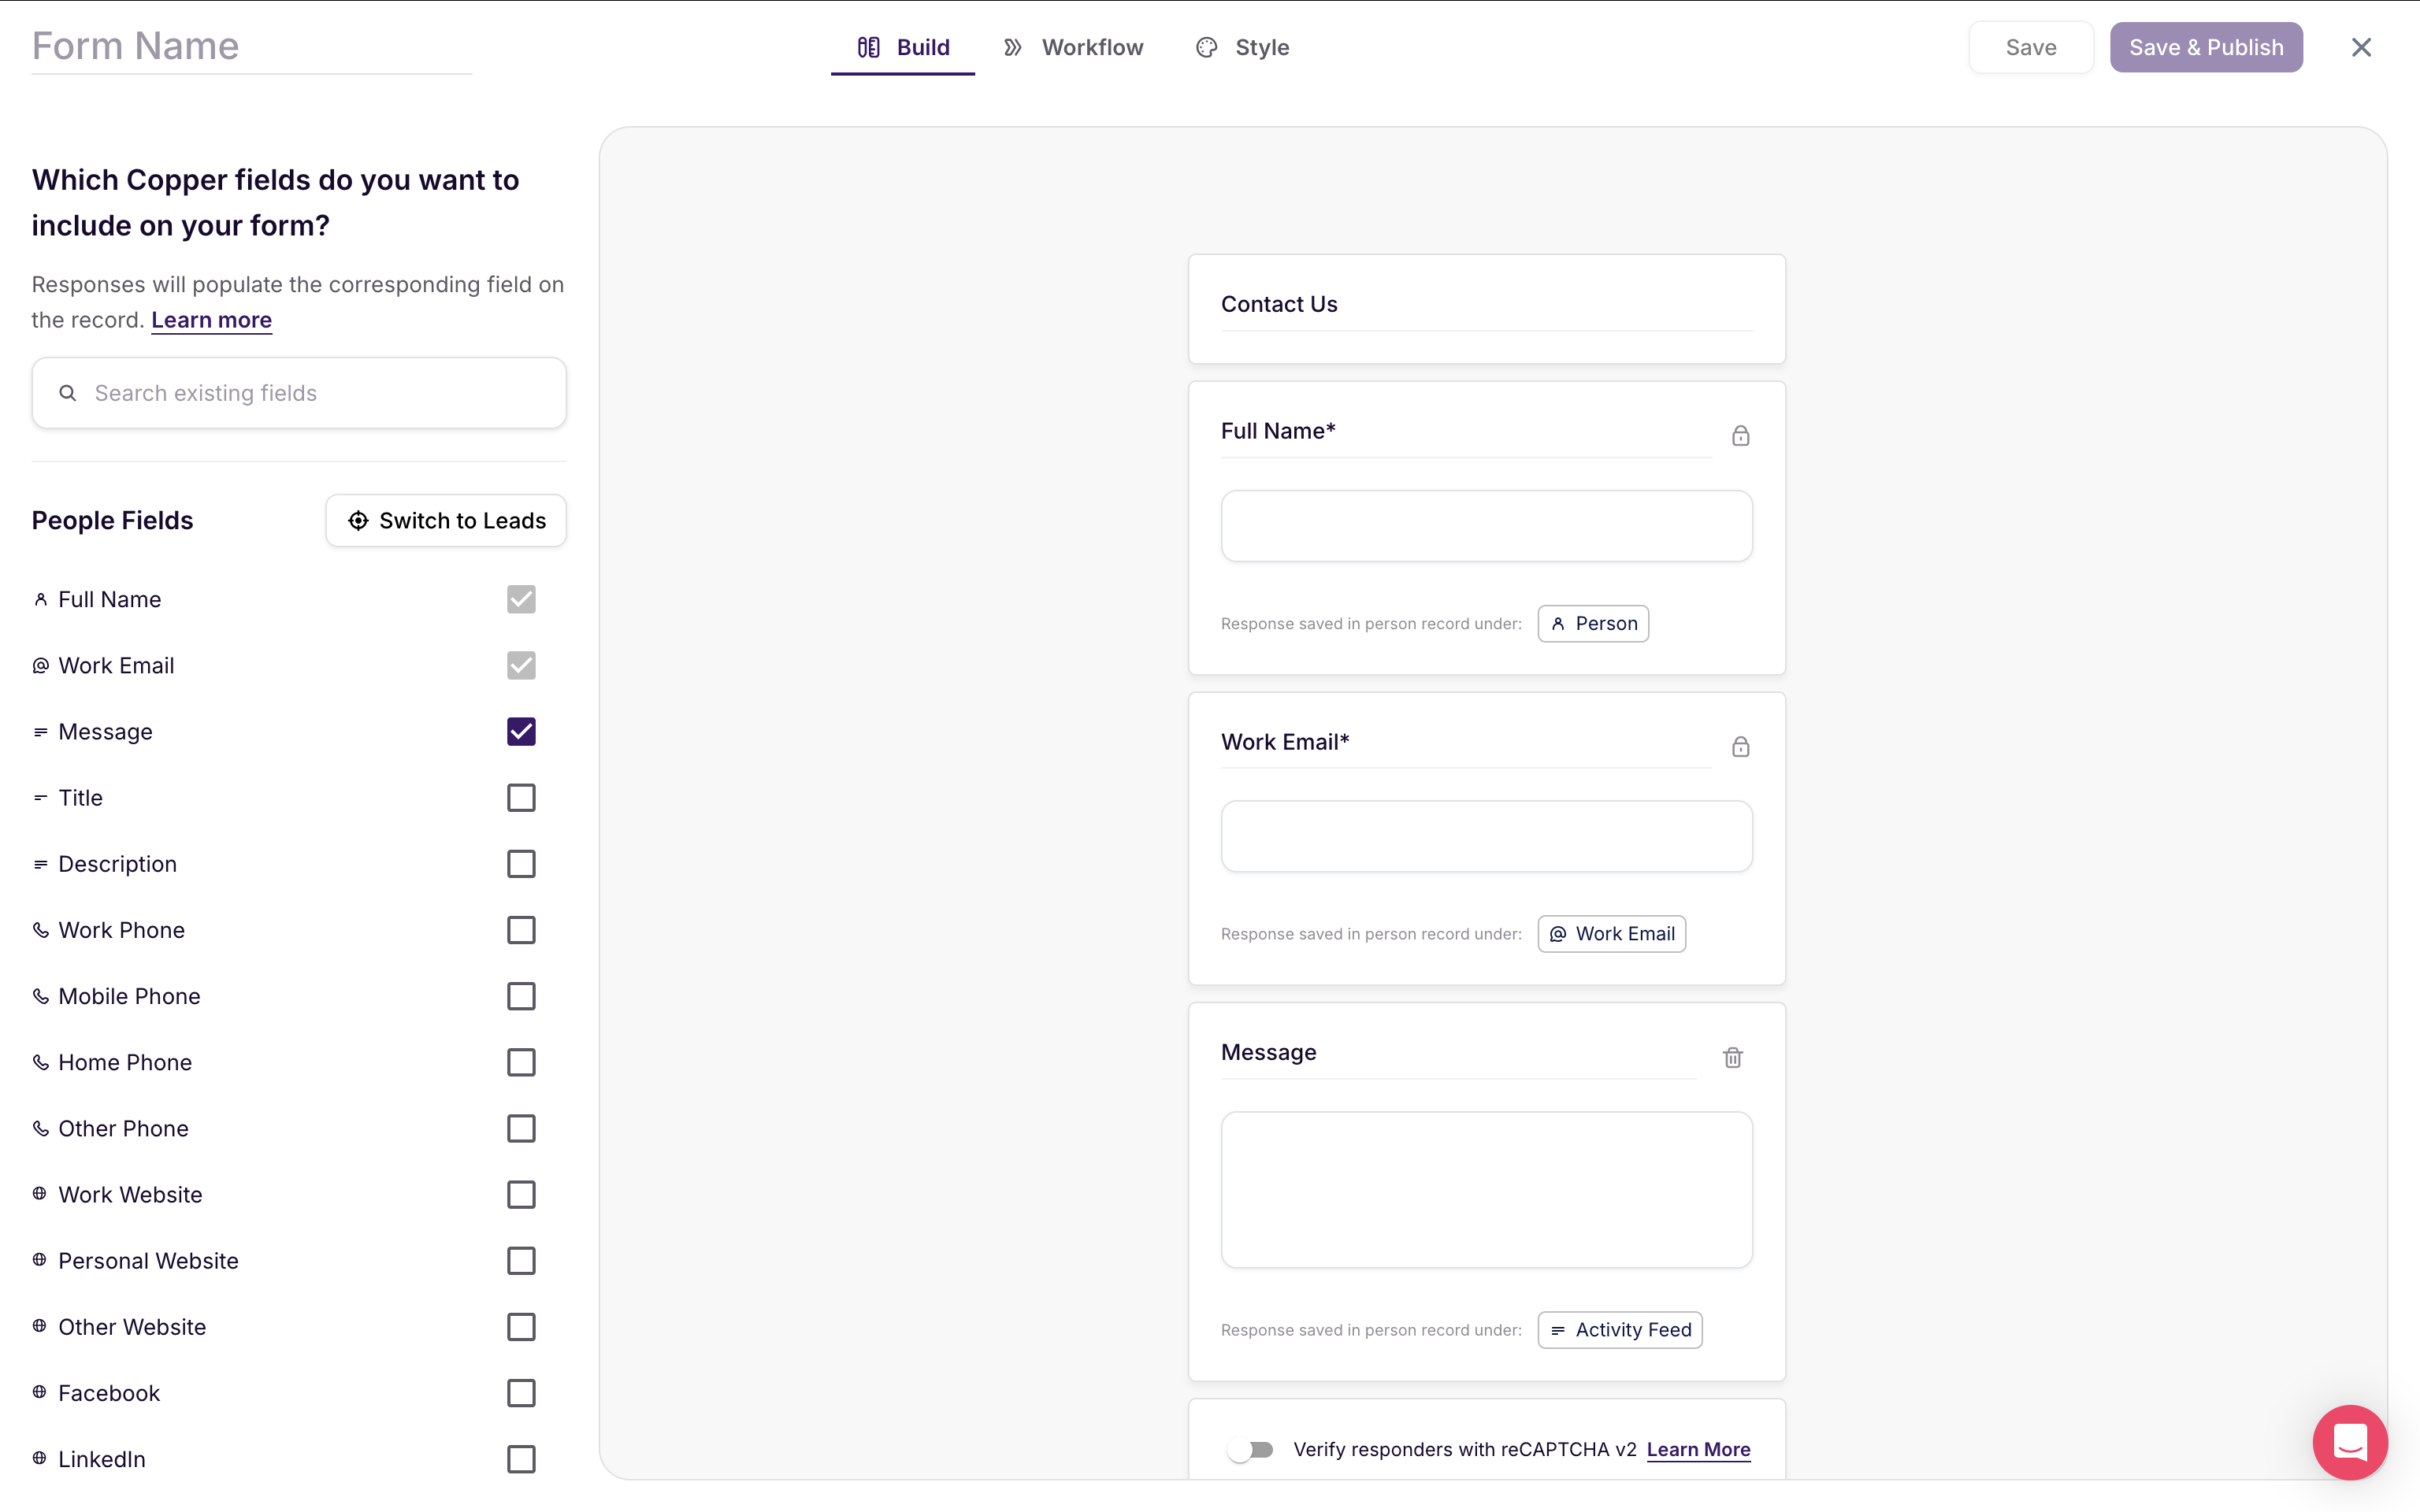Click the text icon next to Title field
Viewport: 2420px width, 1512px height.
[40, 798]
